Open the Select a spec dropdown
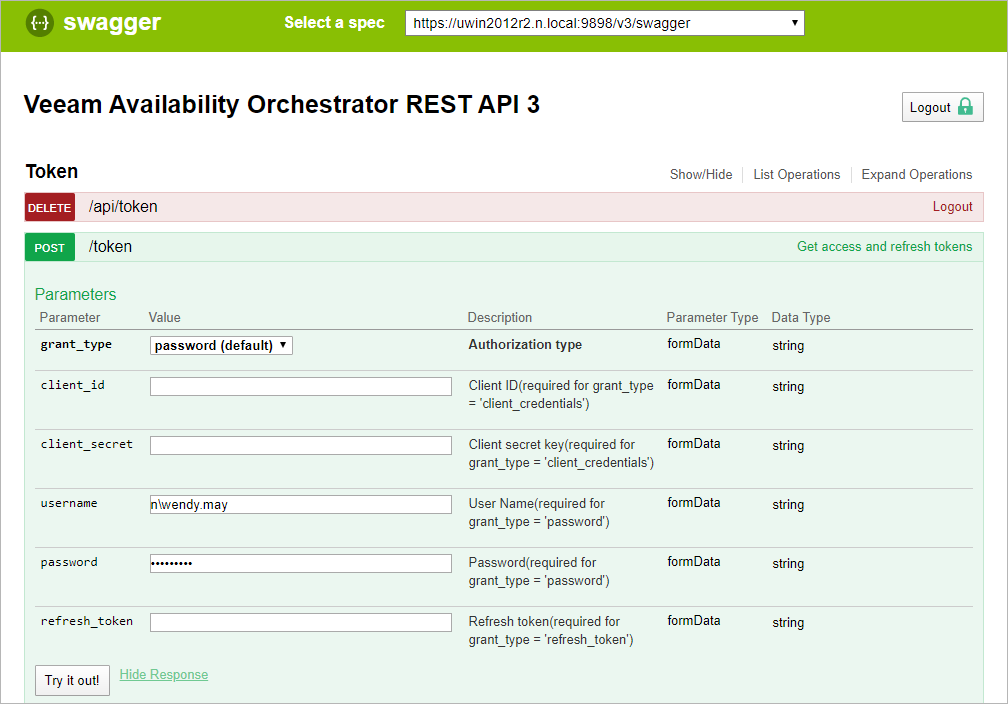This screenshot has height=704, width=1008. point(604,23)
